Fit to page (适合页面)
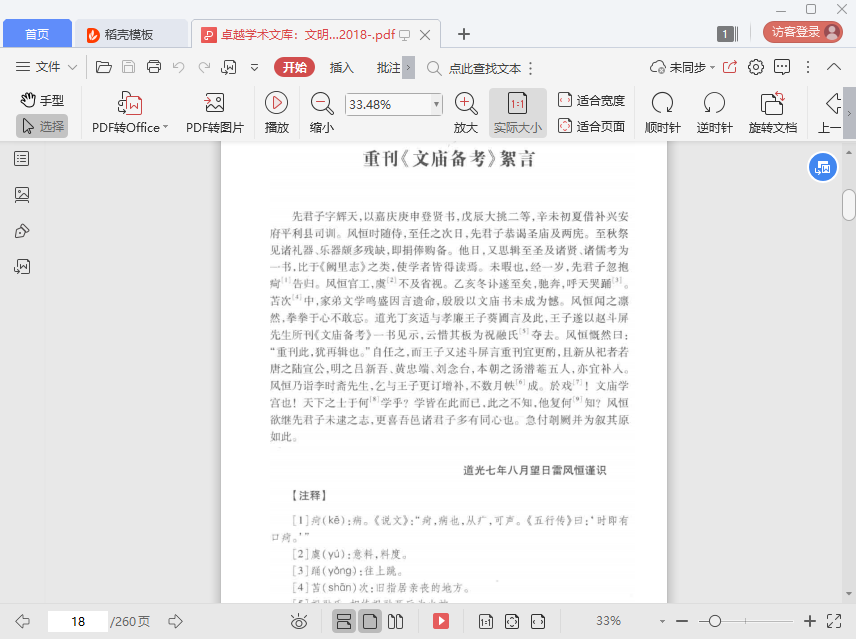This screenshot has height=639, width=856. coord(591,126)
